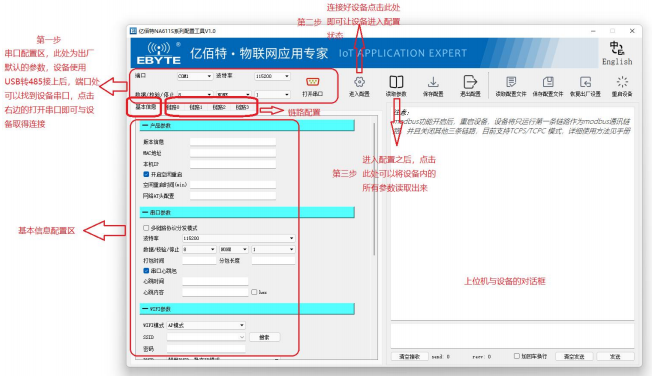Click the 'recv: 0' counter text
This screenshot has width=659, height=376.
[x=482, y=357]
